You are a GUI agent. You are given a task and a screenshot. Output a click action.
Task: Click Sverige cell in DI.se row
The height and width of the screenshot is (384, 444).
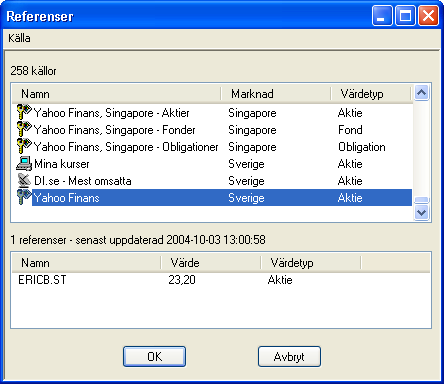click(246, 181)
